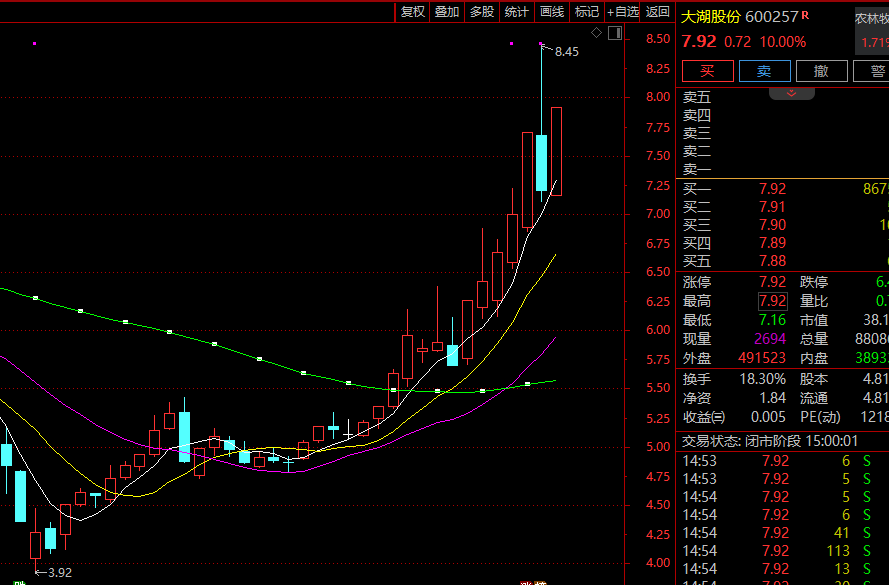The width and height of the screenshot is (889, 585).
Task: Click the 返回 back button
Action: (658, 11)
